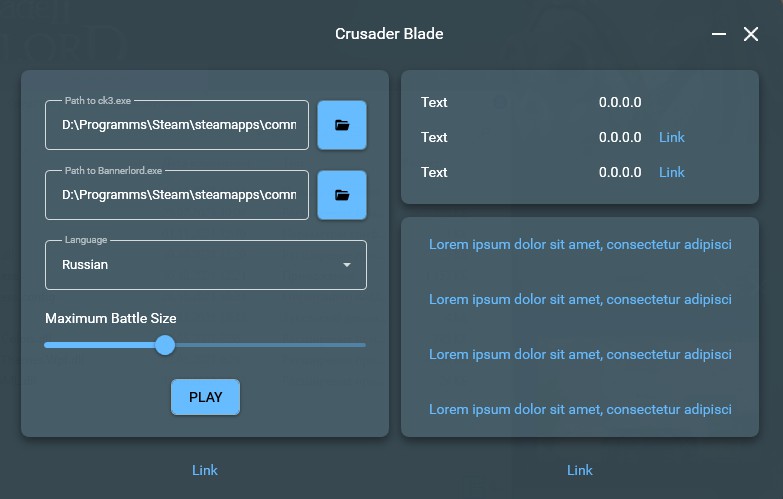Open the Link in the second version row
The image size is (783, 499).
[x=672, y=137]
